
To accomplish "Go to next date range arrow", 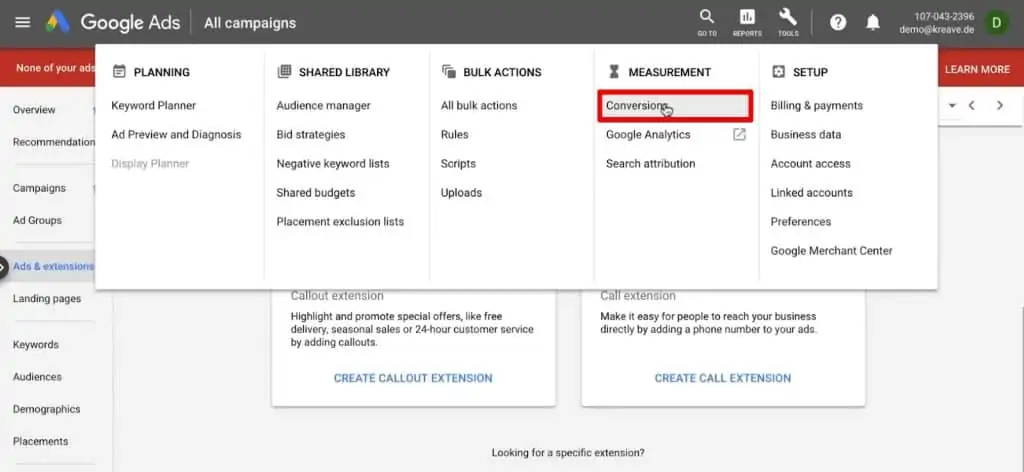I will [1000, 105].
